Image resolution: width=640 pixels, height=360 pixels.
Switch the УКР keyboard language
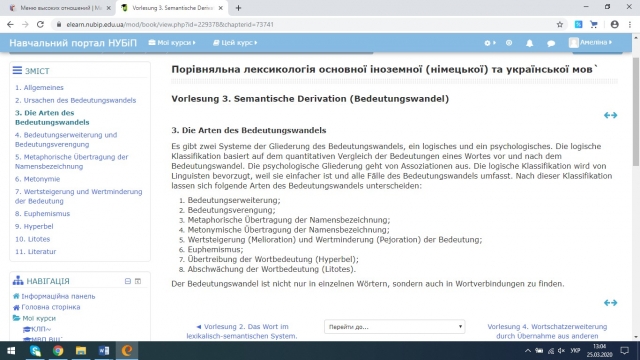[x=575, y=351]
